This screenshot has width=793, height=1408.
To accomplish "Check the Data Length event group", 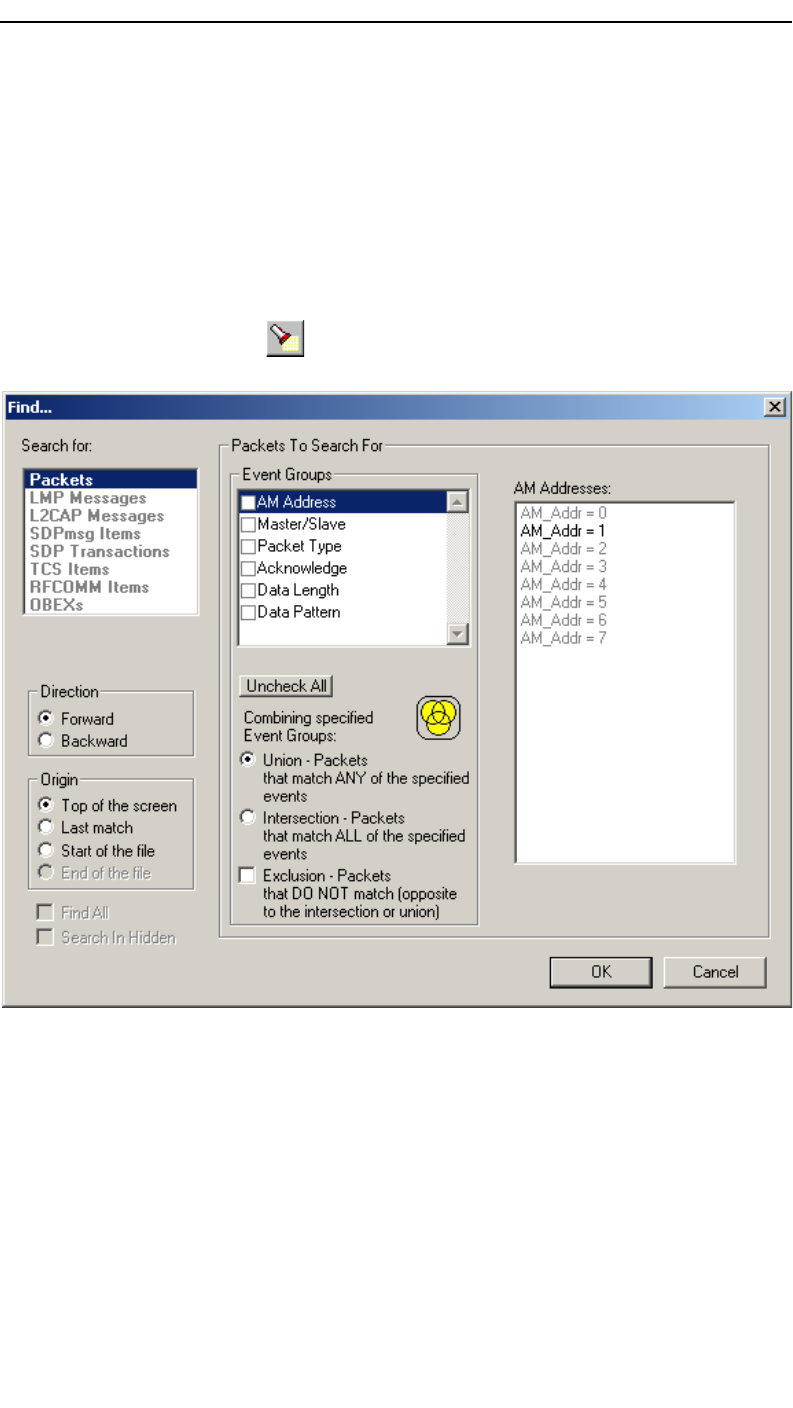I will [248, 590].
